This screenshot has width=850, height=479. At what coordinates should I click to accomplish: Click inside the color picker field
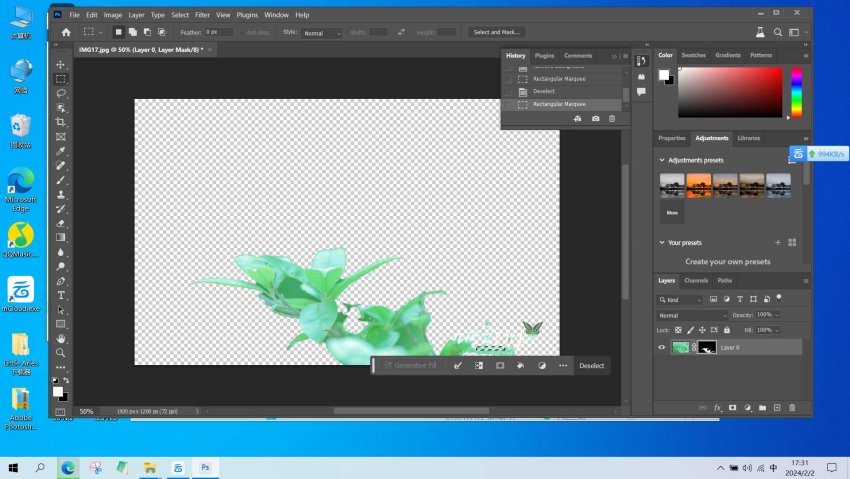pos(730,92)
